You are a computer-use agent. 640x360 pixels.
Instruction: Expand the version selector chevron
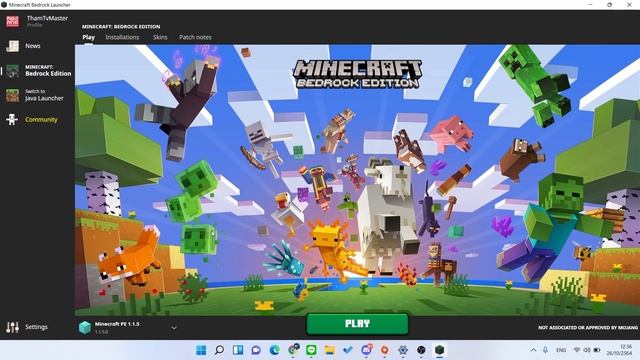[x=174, y=328]
